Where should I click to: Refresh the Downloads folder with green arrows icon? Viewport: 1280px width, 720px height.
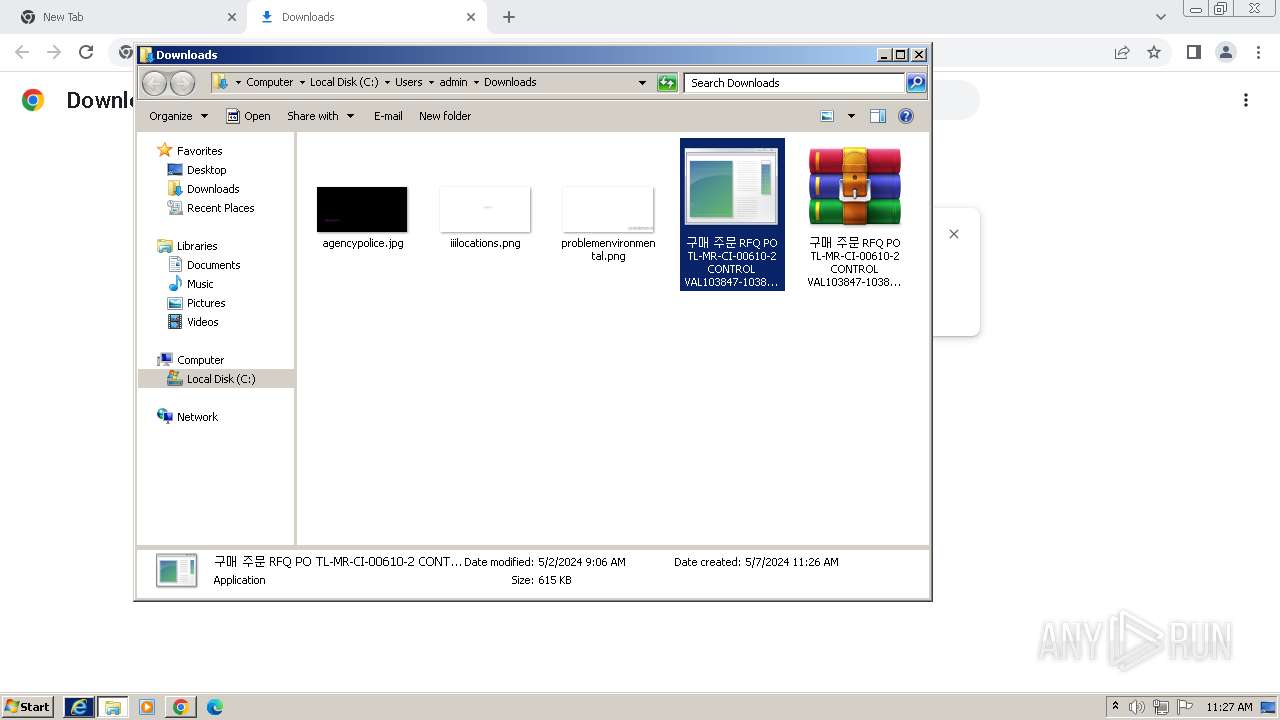coord(667,83)
